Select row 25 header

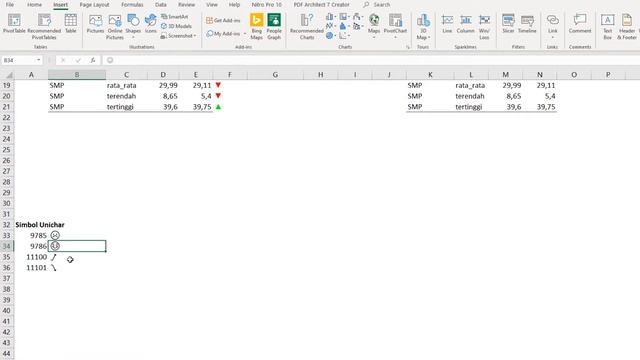(x=7, y=150)
